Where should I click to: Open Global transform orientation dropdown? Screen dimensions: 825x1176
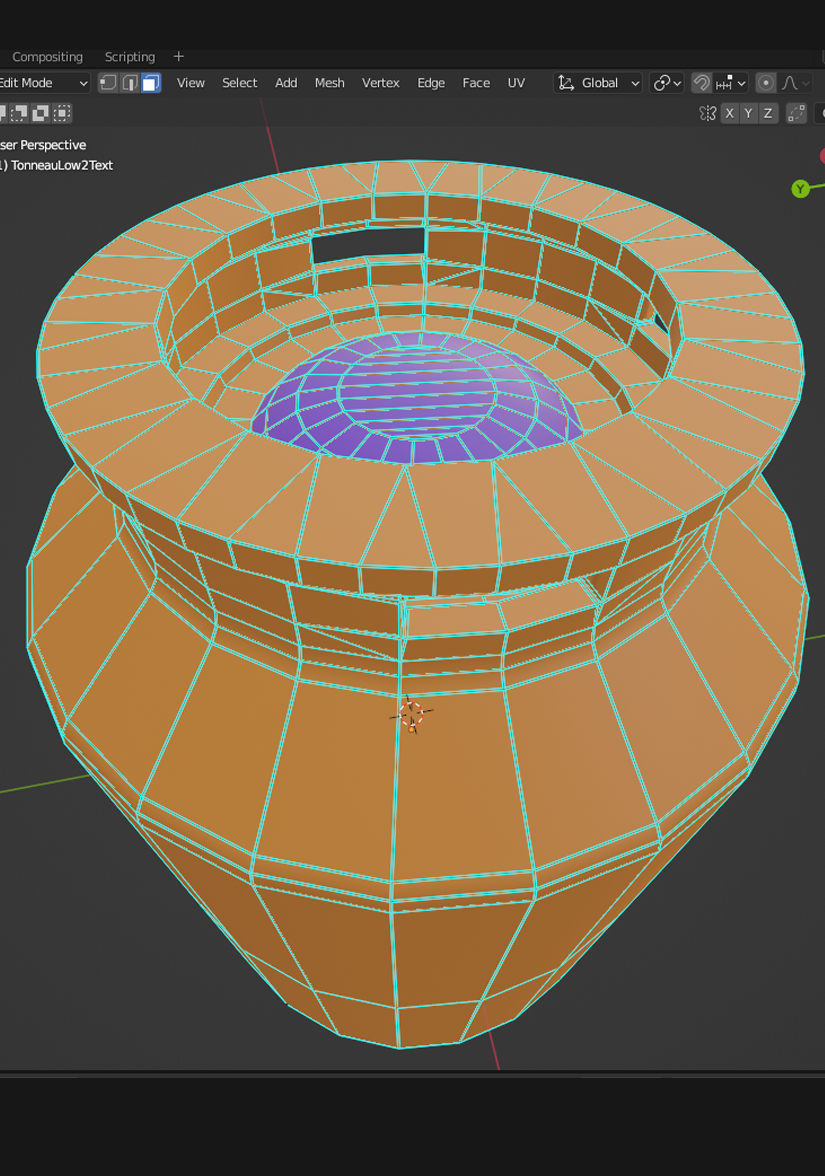coord(598,83)
